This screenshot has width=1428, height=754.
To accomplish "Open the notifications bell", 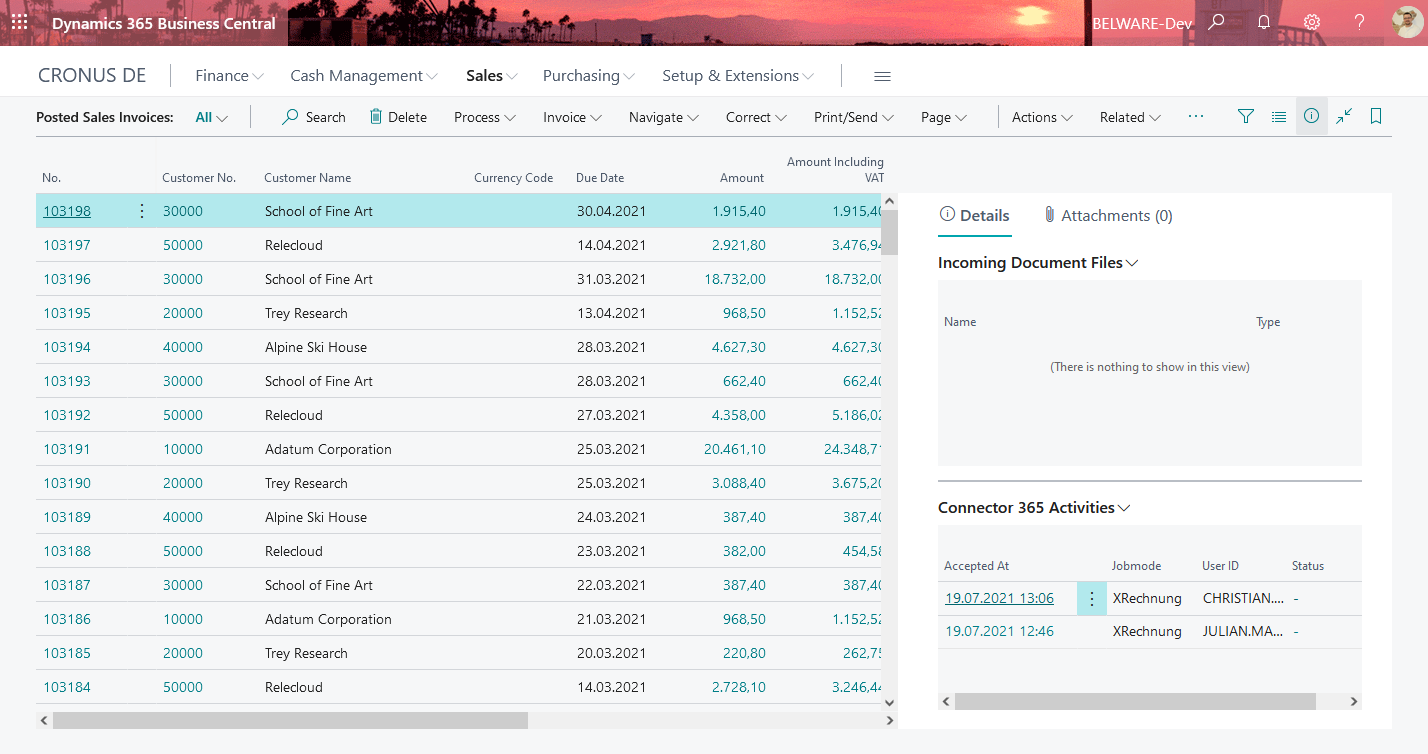I will pos(1264,22).
